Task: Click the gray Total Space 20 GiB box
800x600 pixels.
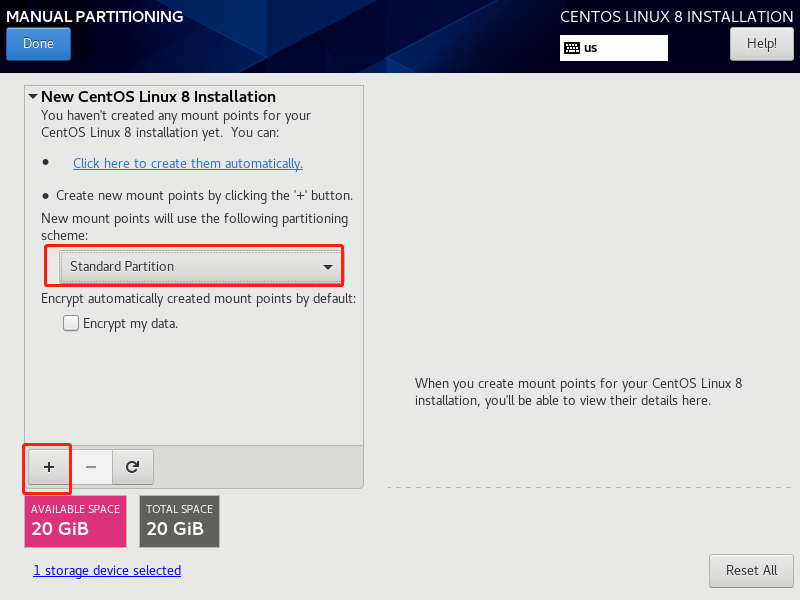Action: tap(179, 520)
